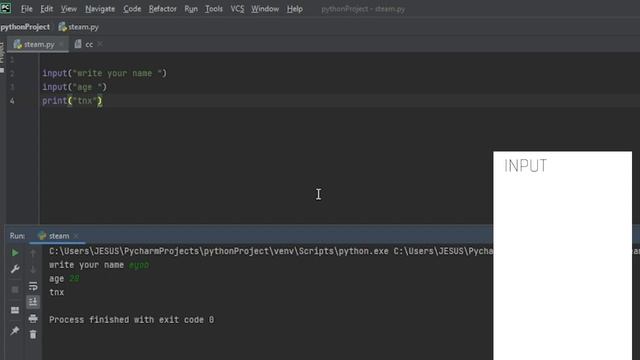The image size is (640, 360).
Task: Open the Code menu
Action: click(132, 9)
